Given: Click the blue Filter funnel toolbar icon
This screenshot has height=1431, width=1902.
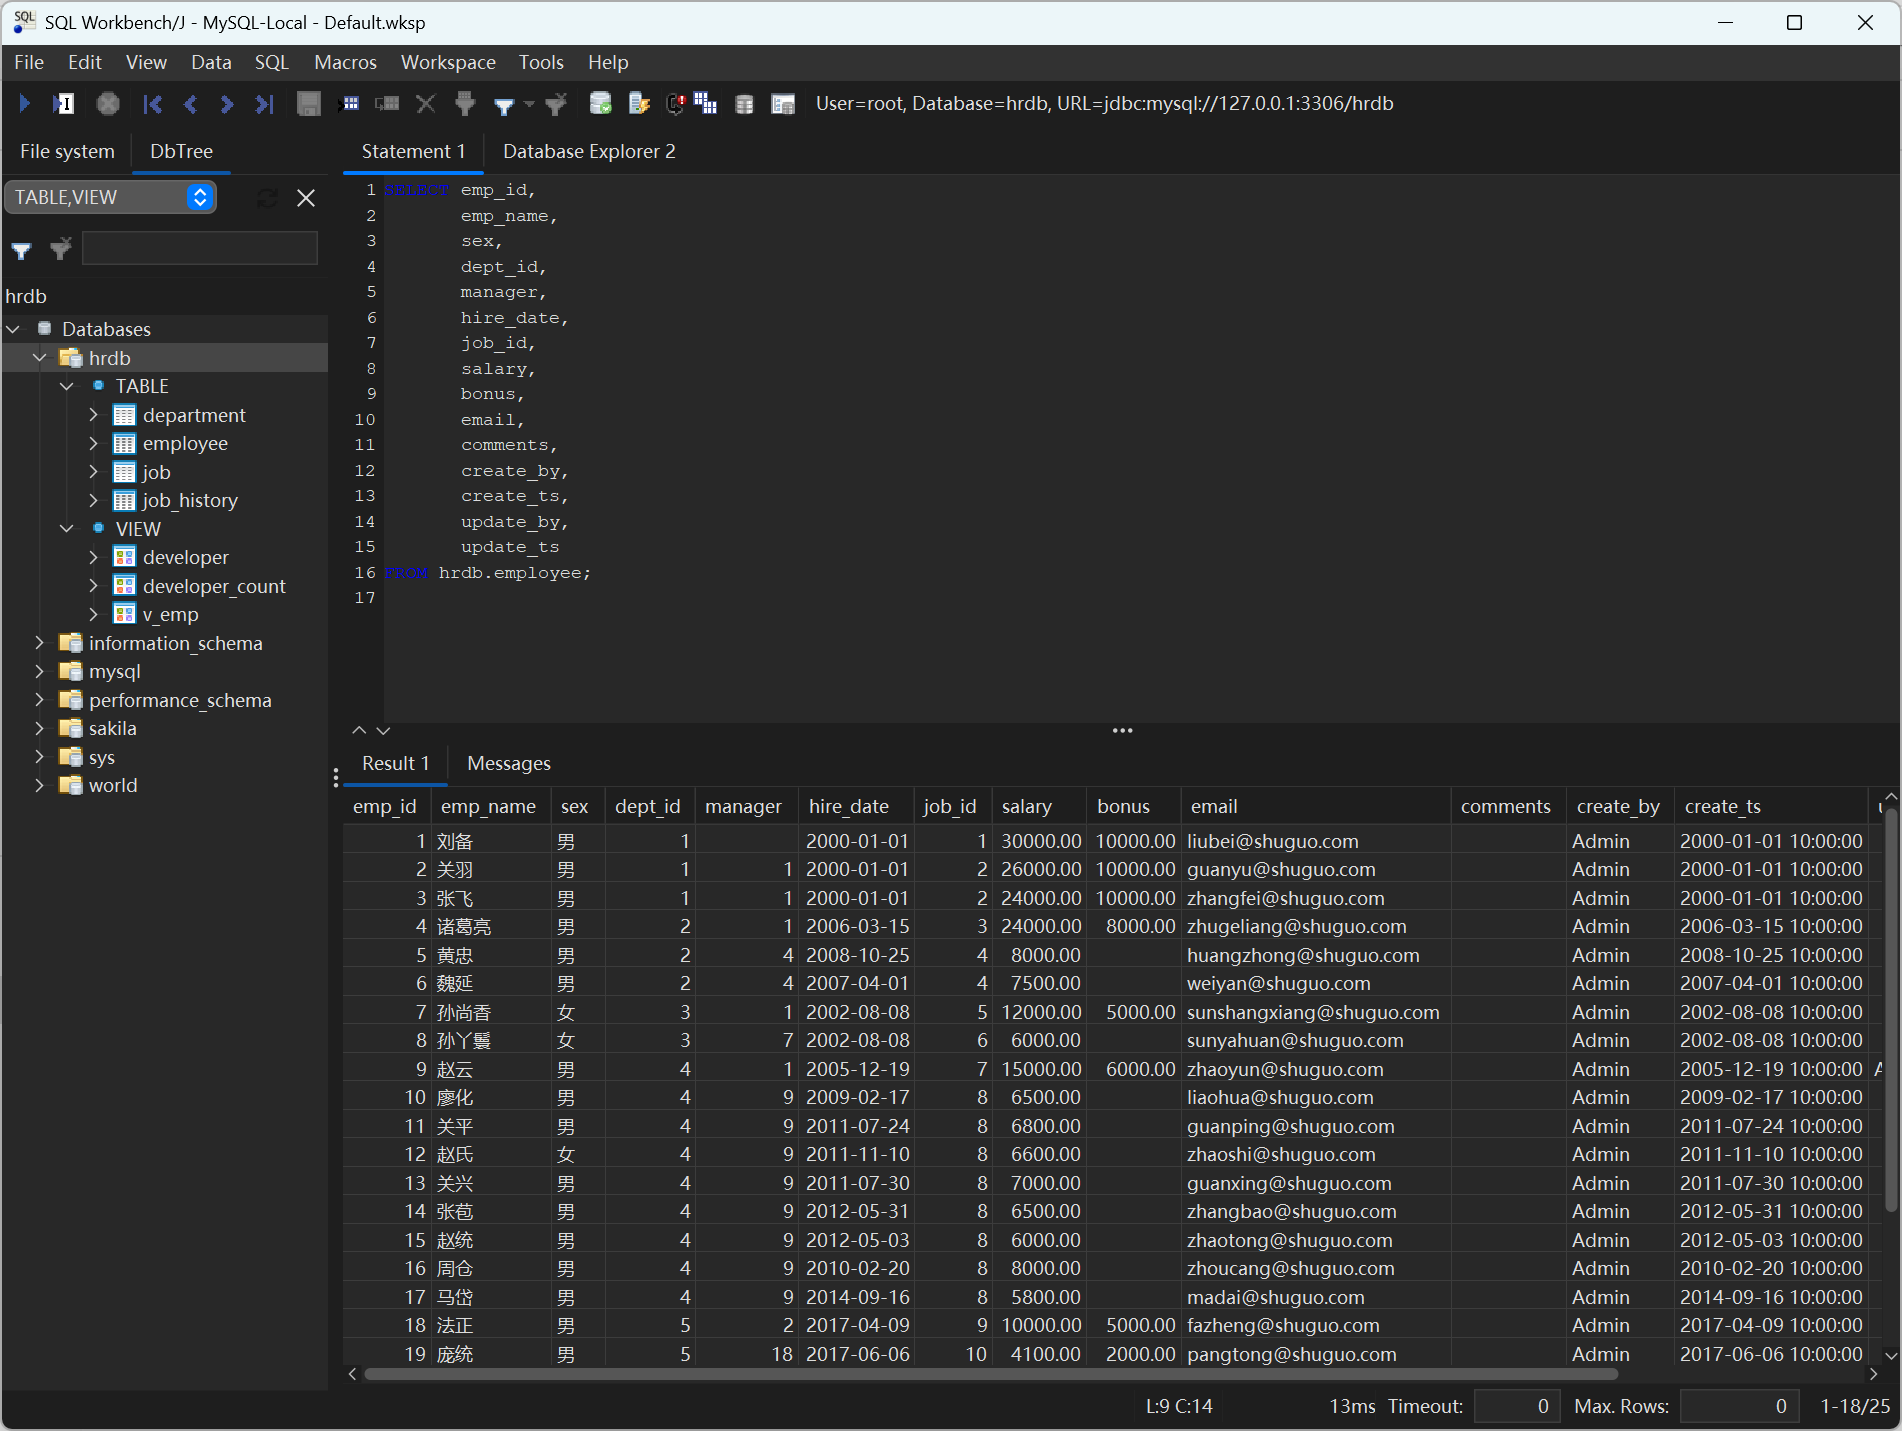Looking at the screenshot, I should (x=505, y=104).
